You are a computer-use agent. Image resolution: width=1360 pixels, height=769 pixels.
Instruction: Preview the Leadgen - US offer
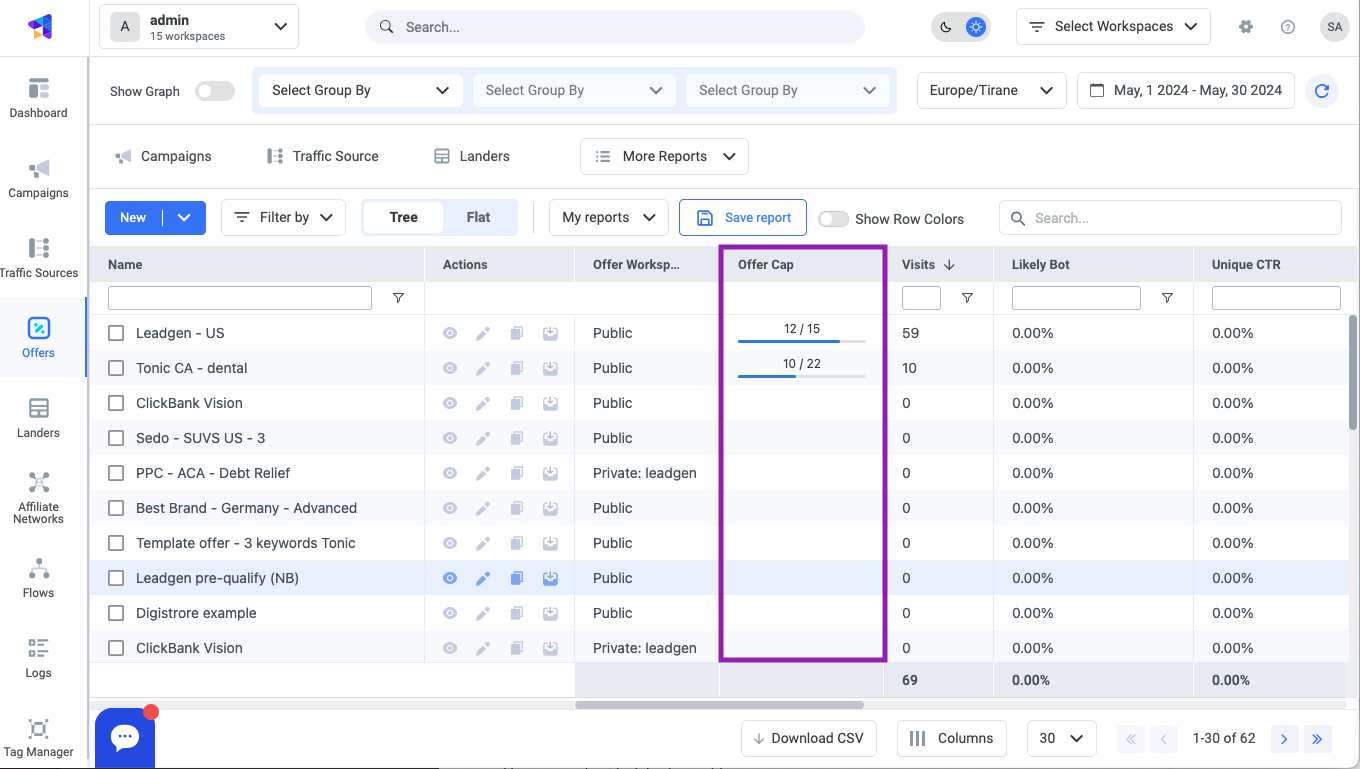(x=450, y=333)
